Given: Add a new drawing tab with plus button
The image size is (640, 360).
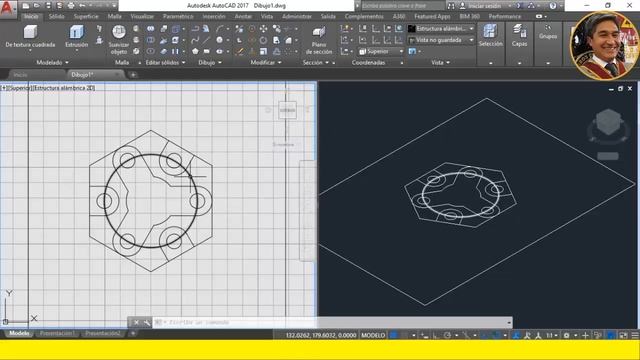Looking at the screenshot, I should 133,75.
